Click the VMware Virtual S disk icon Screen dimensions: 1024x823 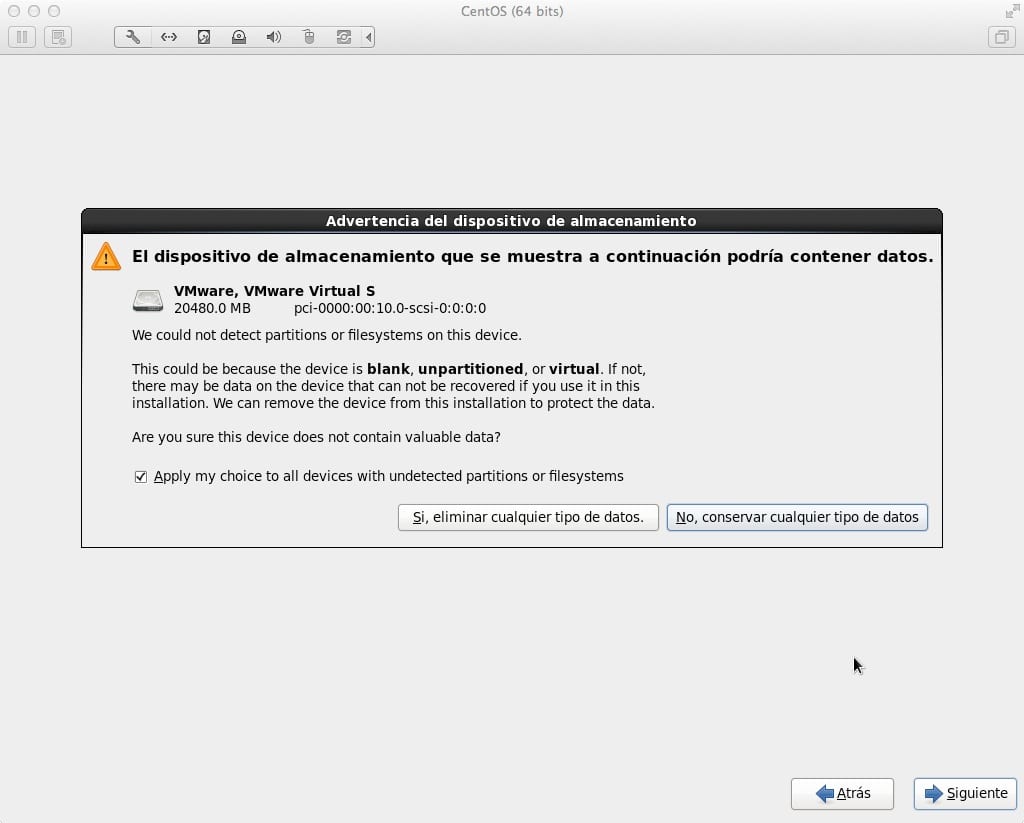click(x=148, y=300)
